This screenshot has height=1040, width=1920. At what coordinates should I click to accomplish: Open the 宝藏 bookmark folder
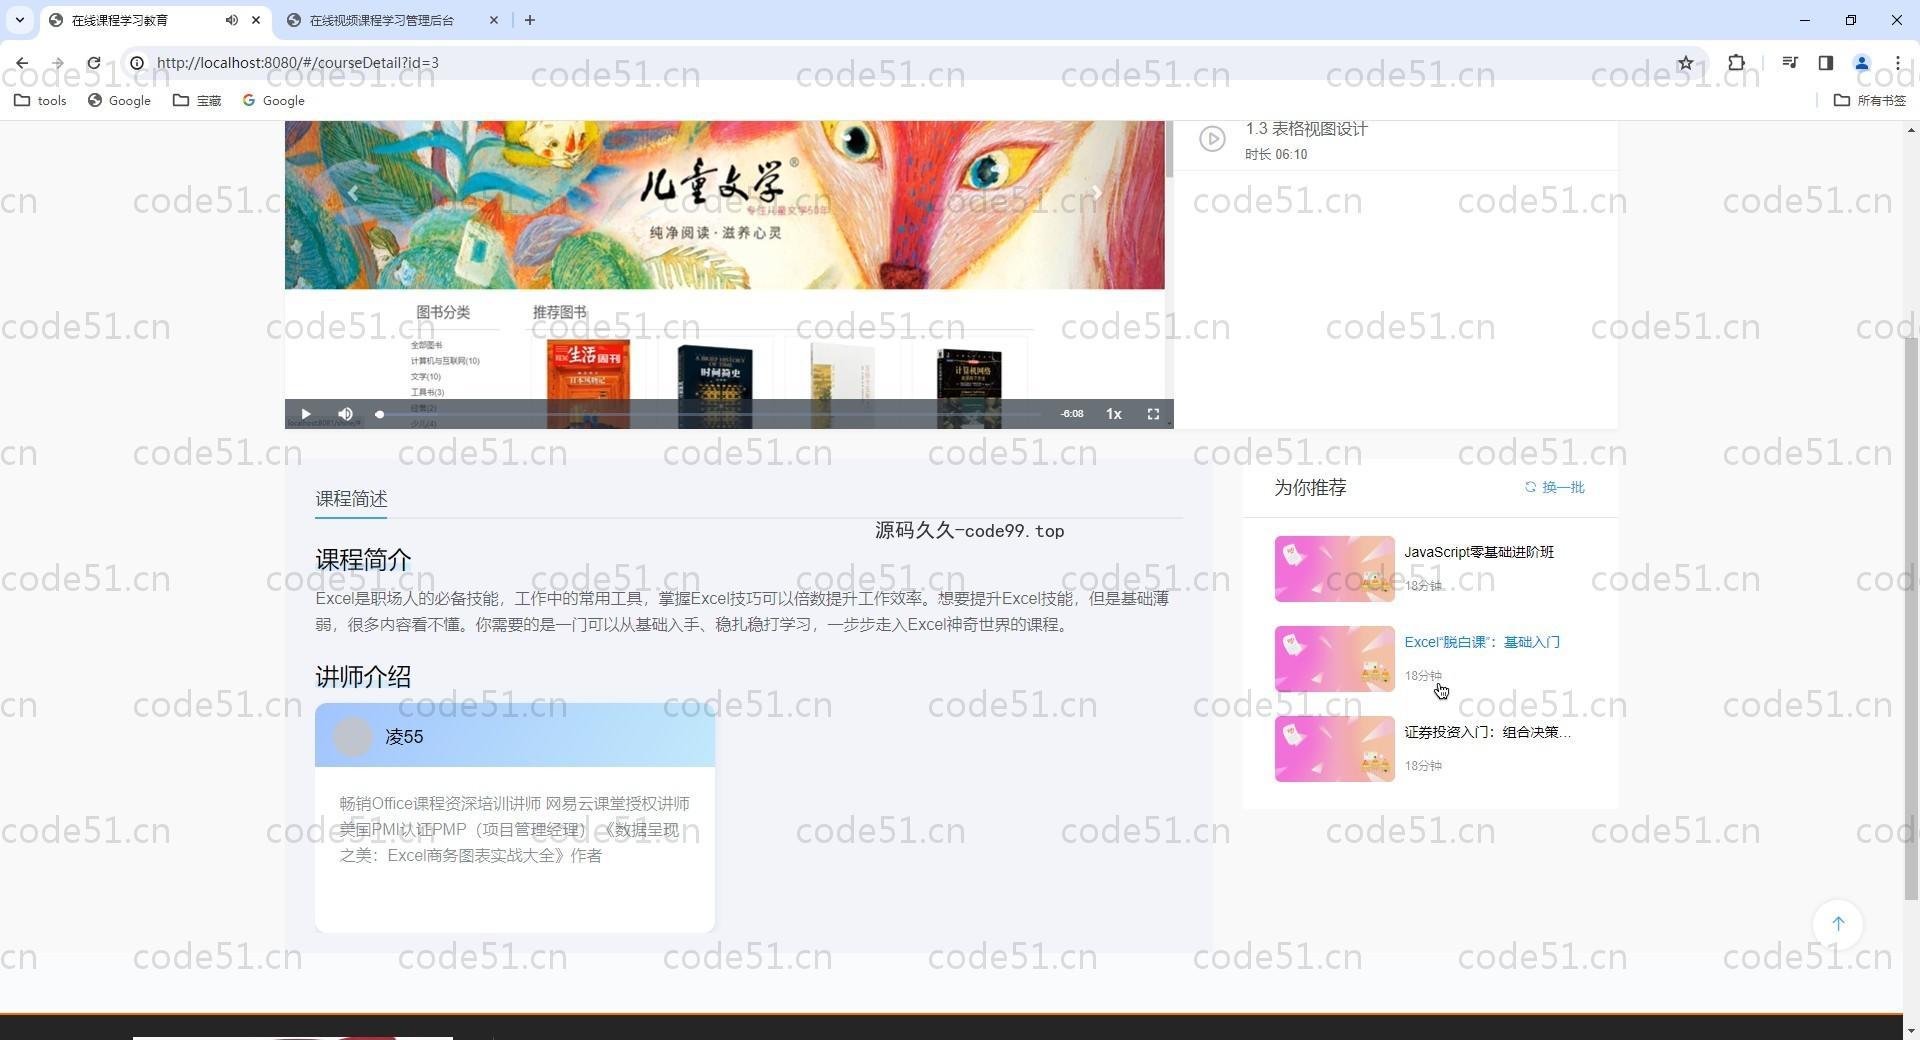point(197,101)
